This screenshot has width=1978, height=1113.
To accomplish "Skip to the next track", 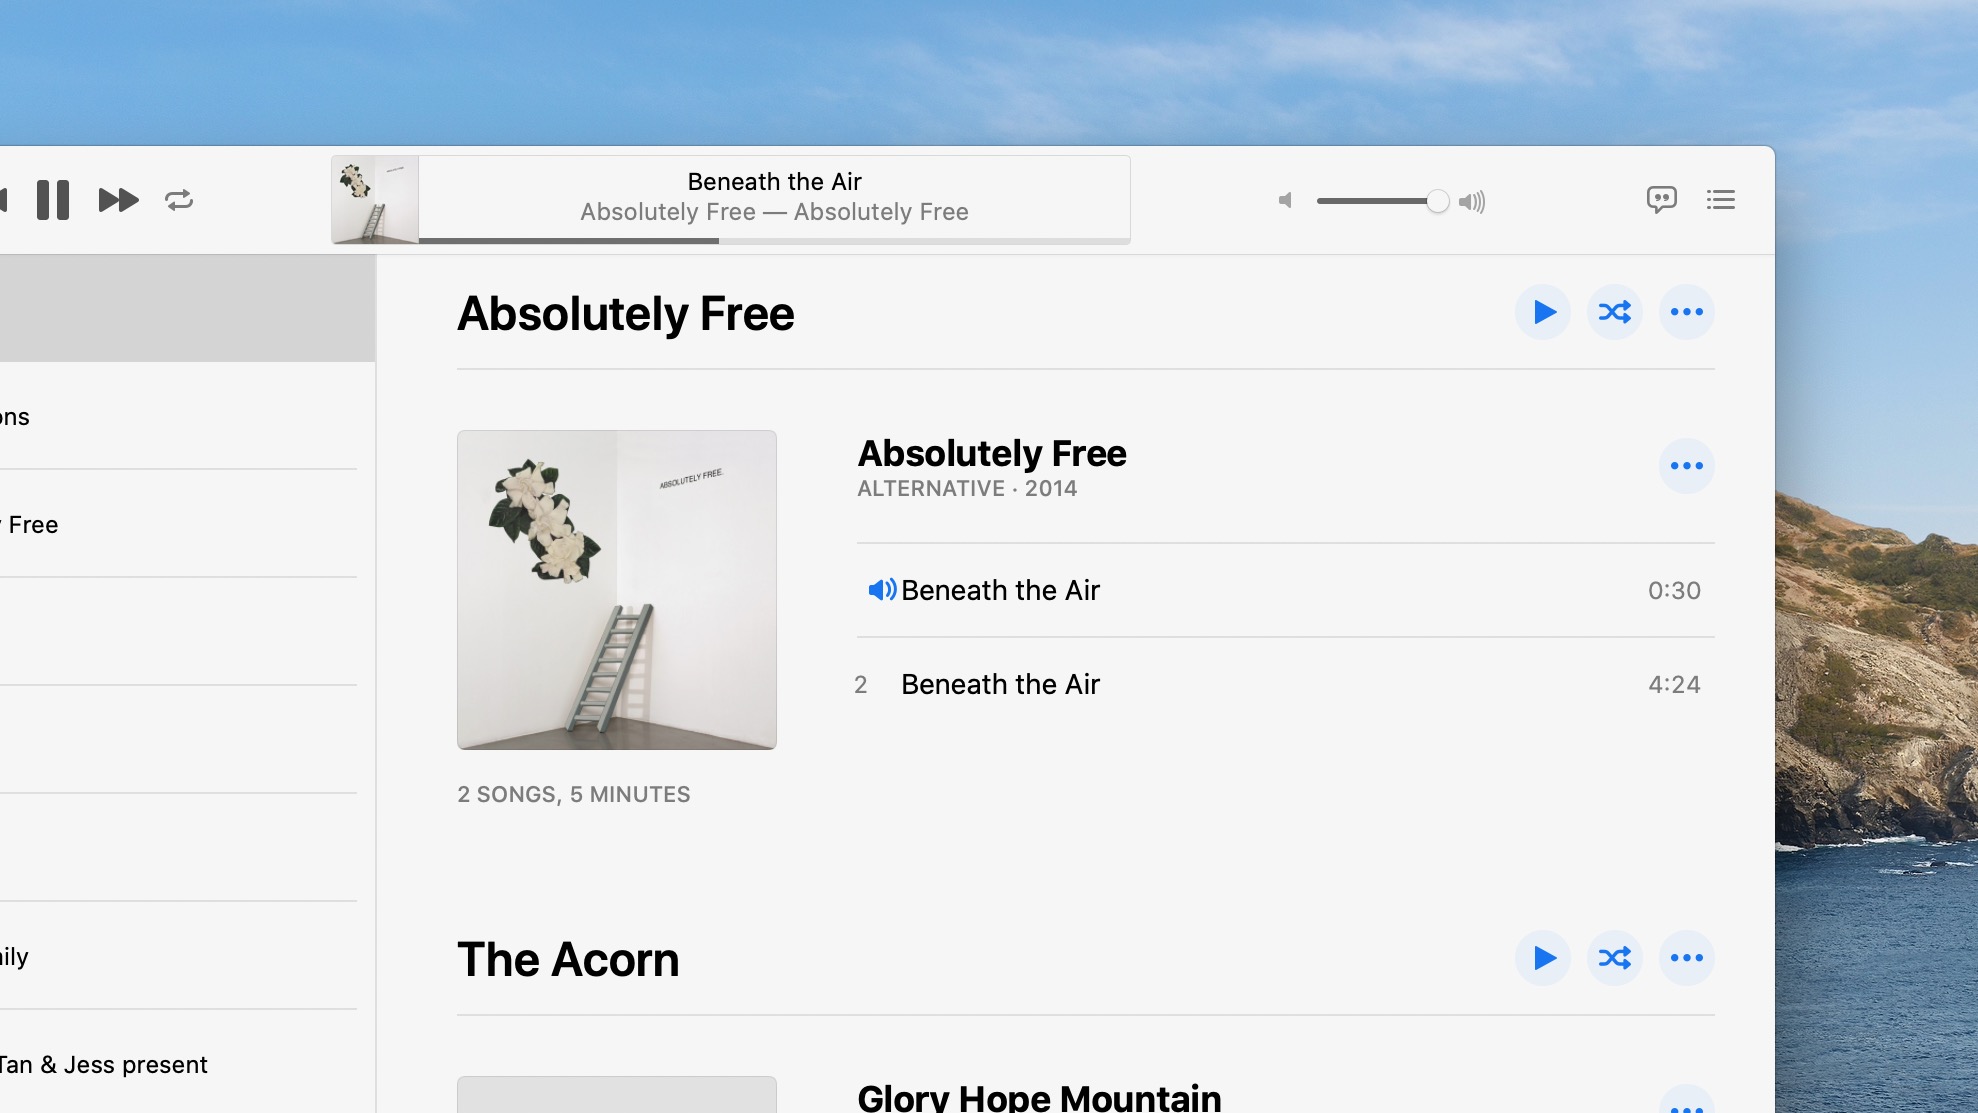I will [118, 200].
